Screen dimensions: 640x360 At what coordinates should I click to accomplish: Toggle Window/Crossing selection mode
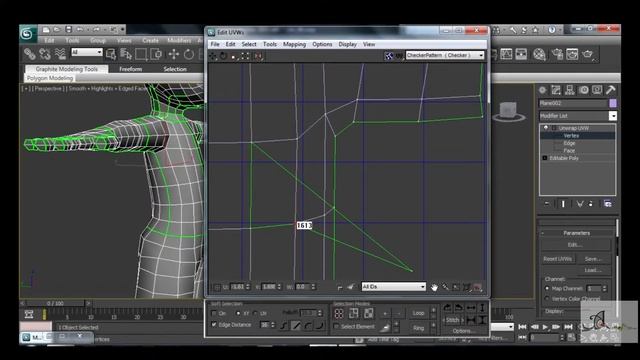point(156,54)
